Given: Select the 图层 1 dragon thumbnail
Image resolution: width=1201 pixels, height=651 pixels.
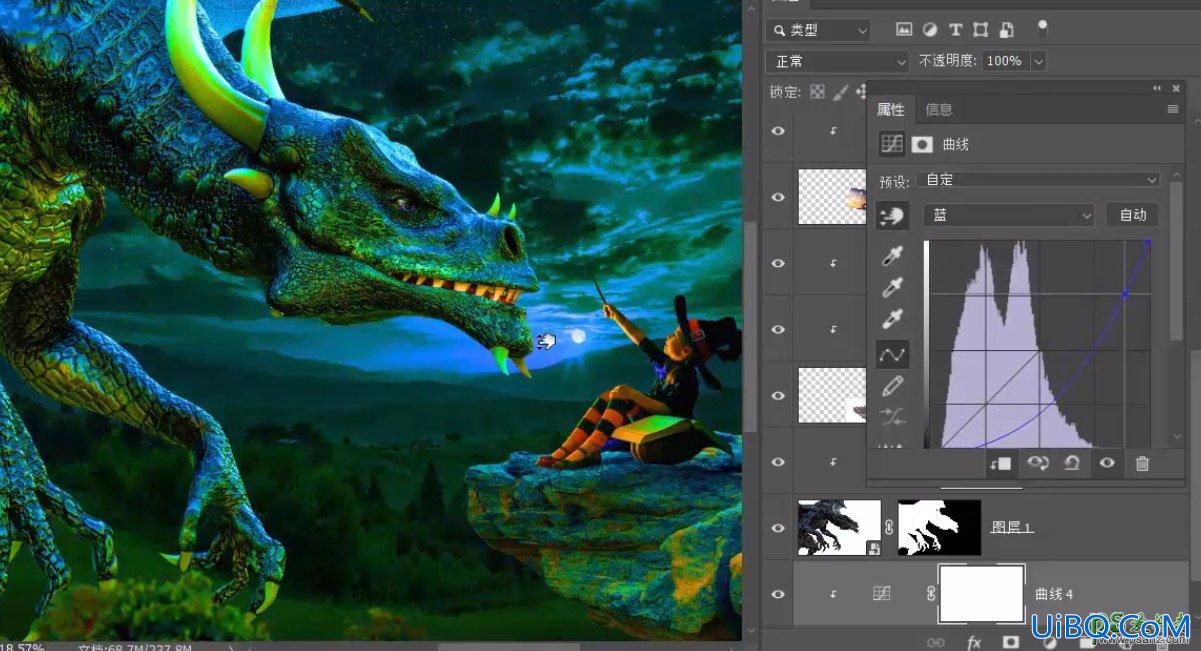Looking at the screenshot, I should (839, 528).
